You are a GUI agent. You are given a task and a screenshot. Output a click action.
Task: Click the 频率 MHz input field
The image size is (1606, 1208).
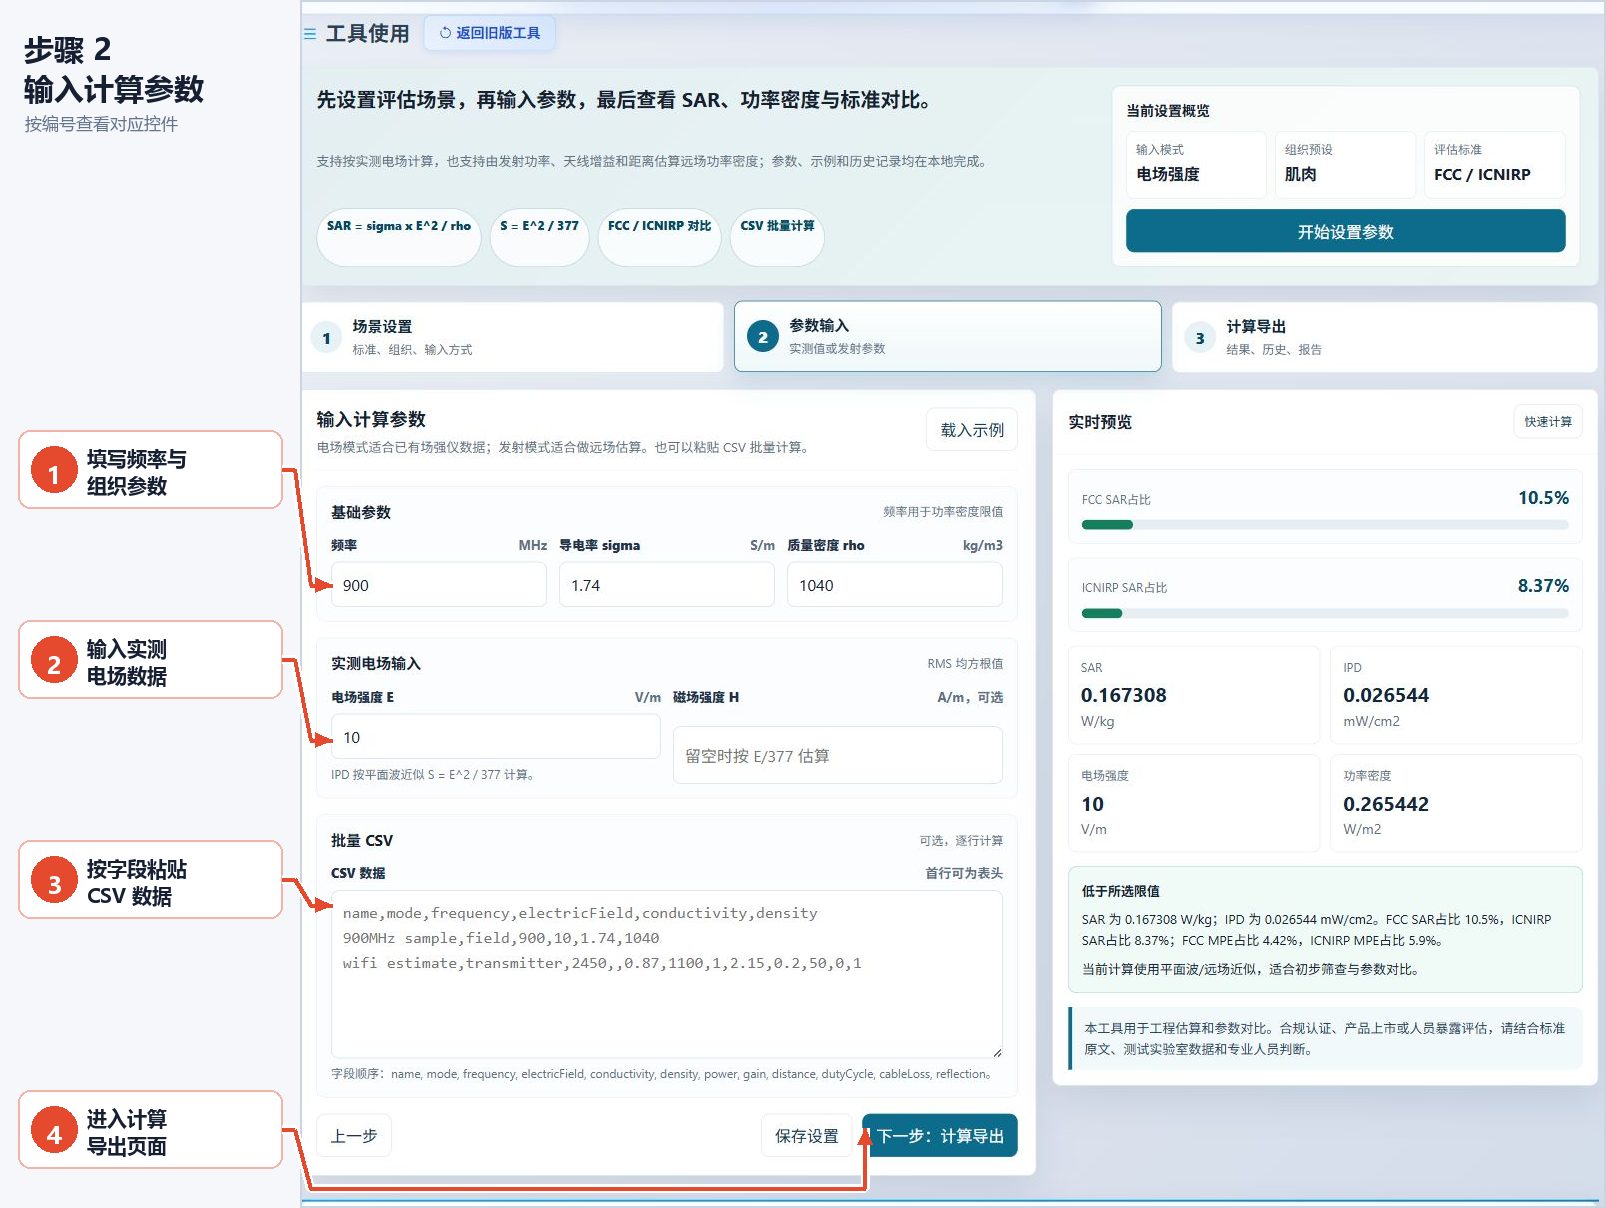click(x=439, y=585)
